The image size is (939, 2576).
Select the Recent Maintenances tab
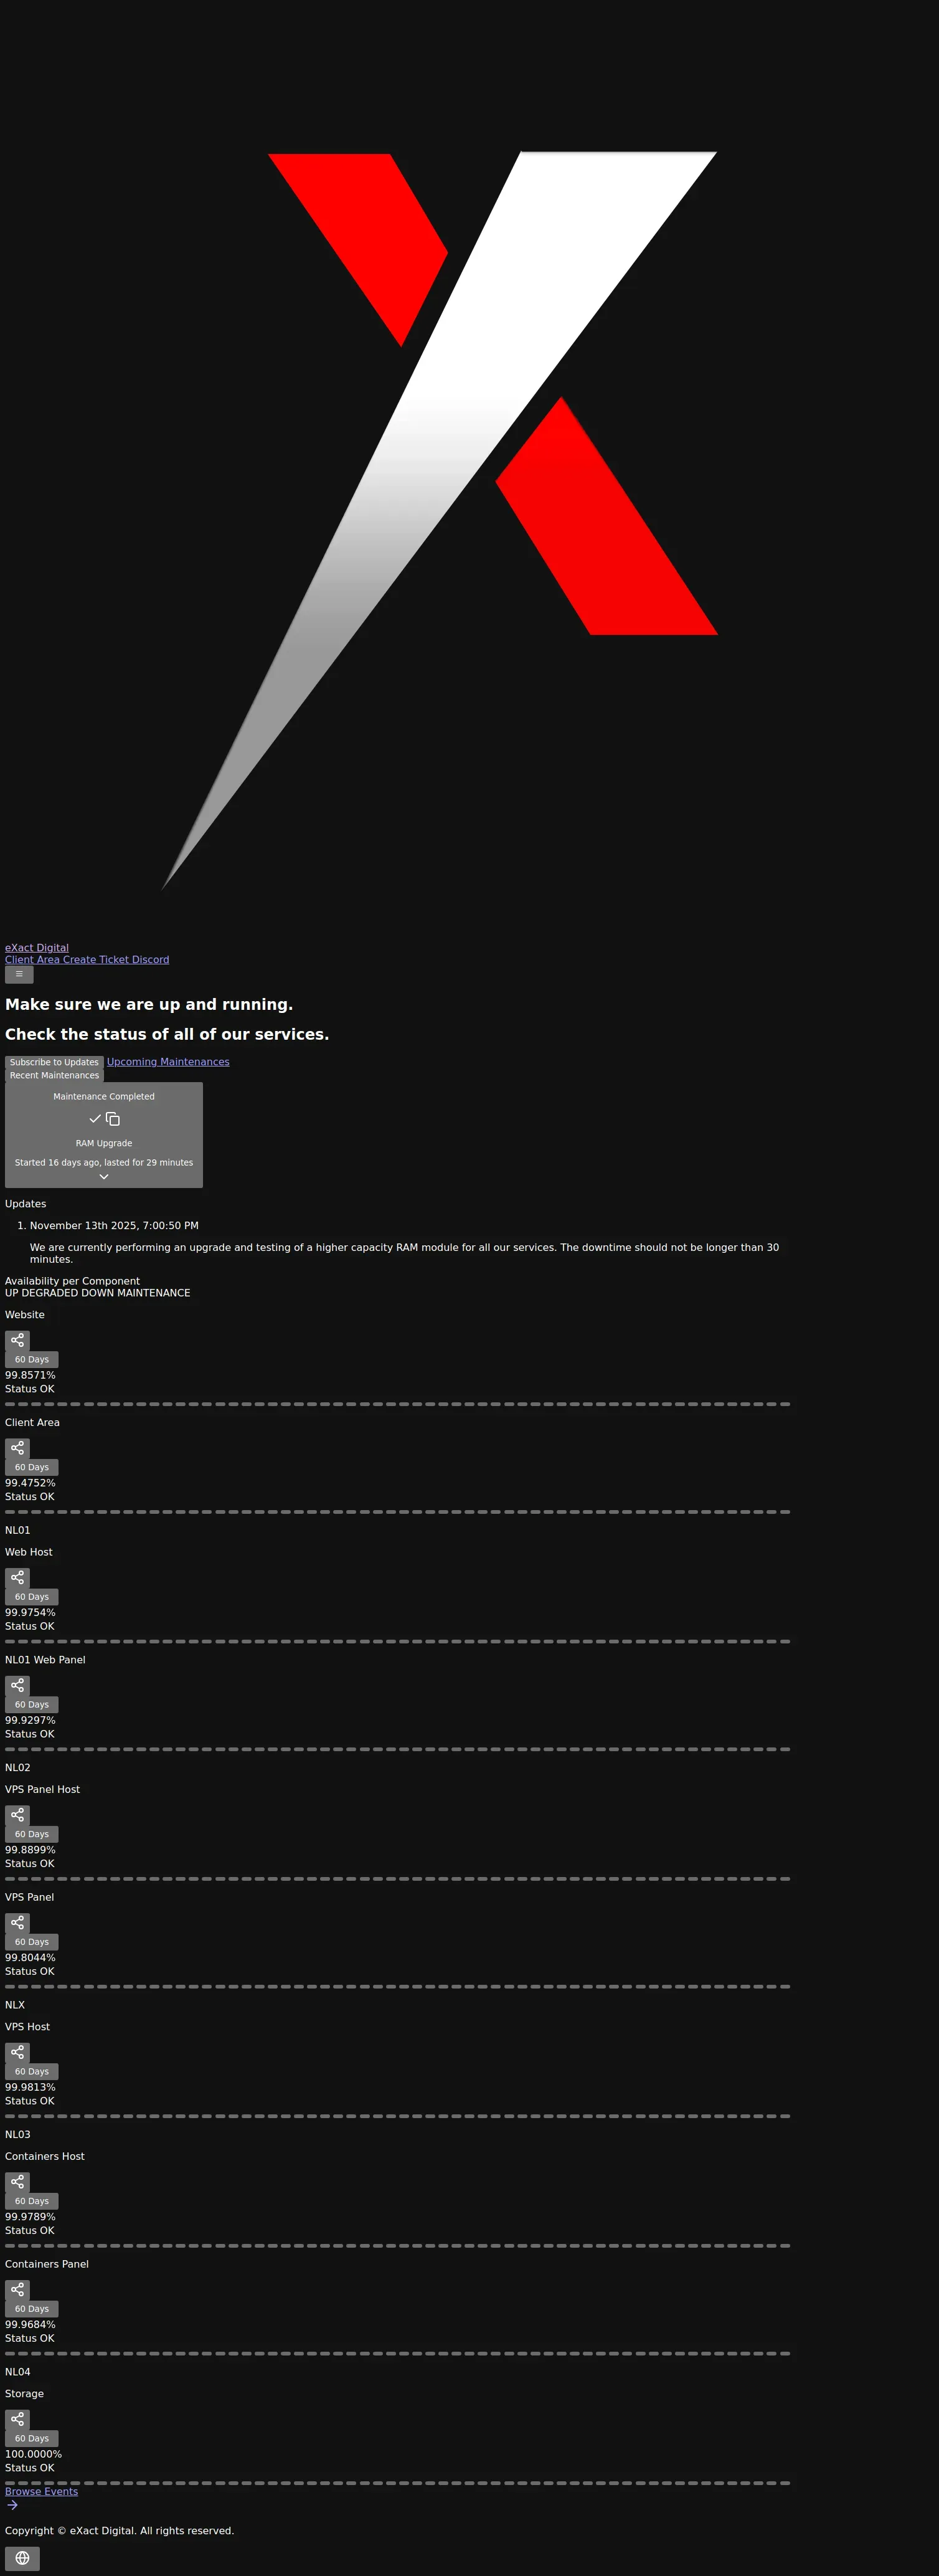click(54, 1076)
